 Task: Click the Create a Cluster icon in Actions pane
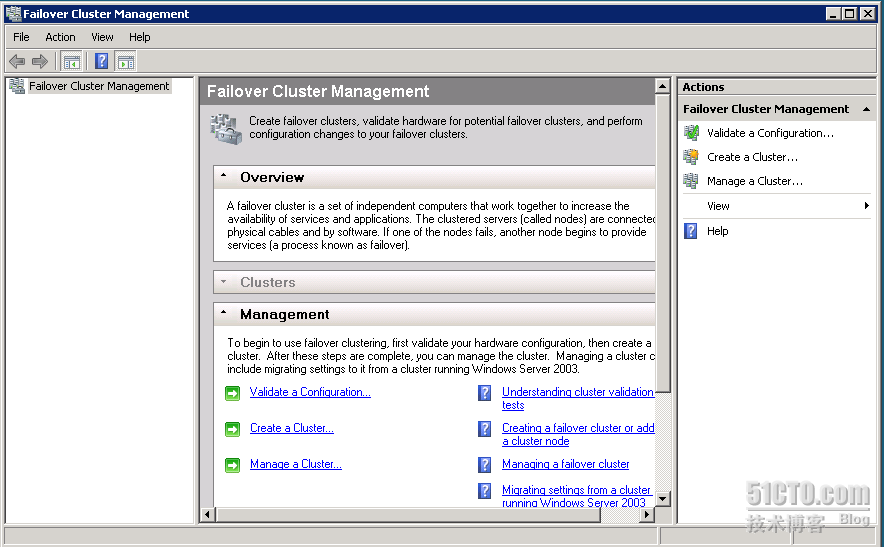click(691, 157)
